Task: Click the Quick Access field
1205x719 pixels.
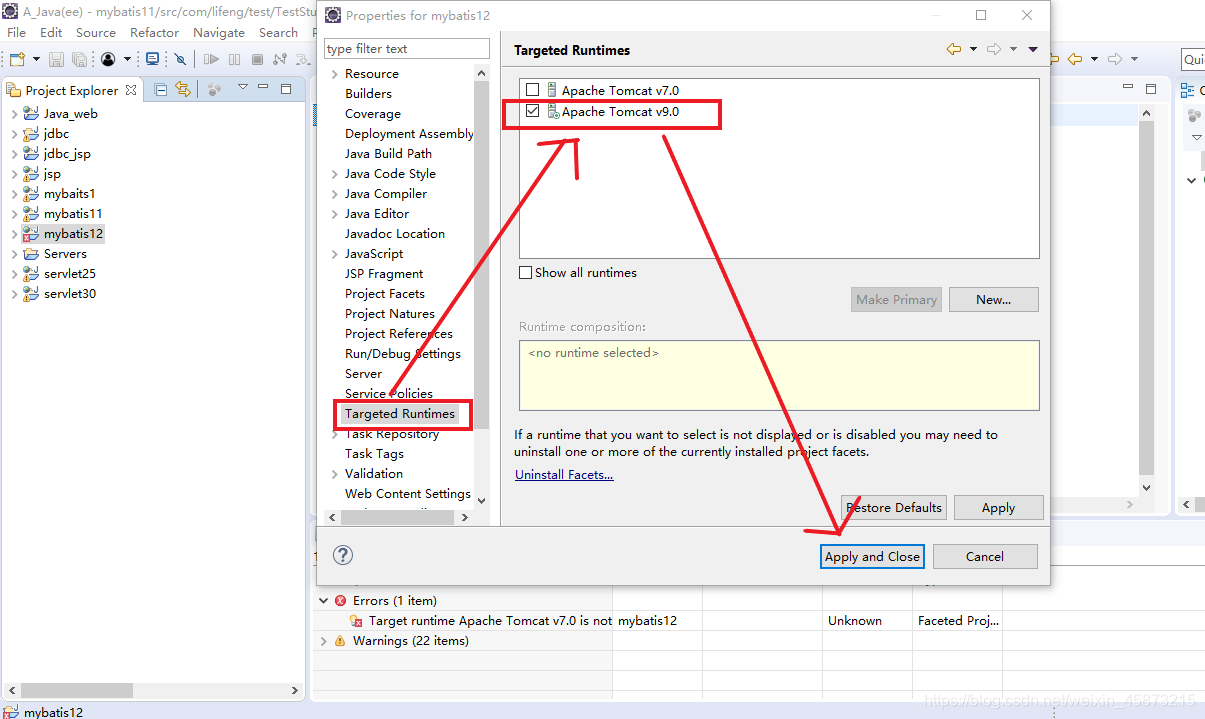Action: click(1193, 60)
